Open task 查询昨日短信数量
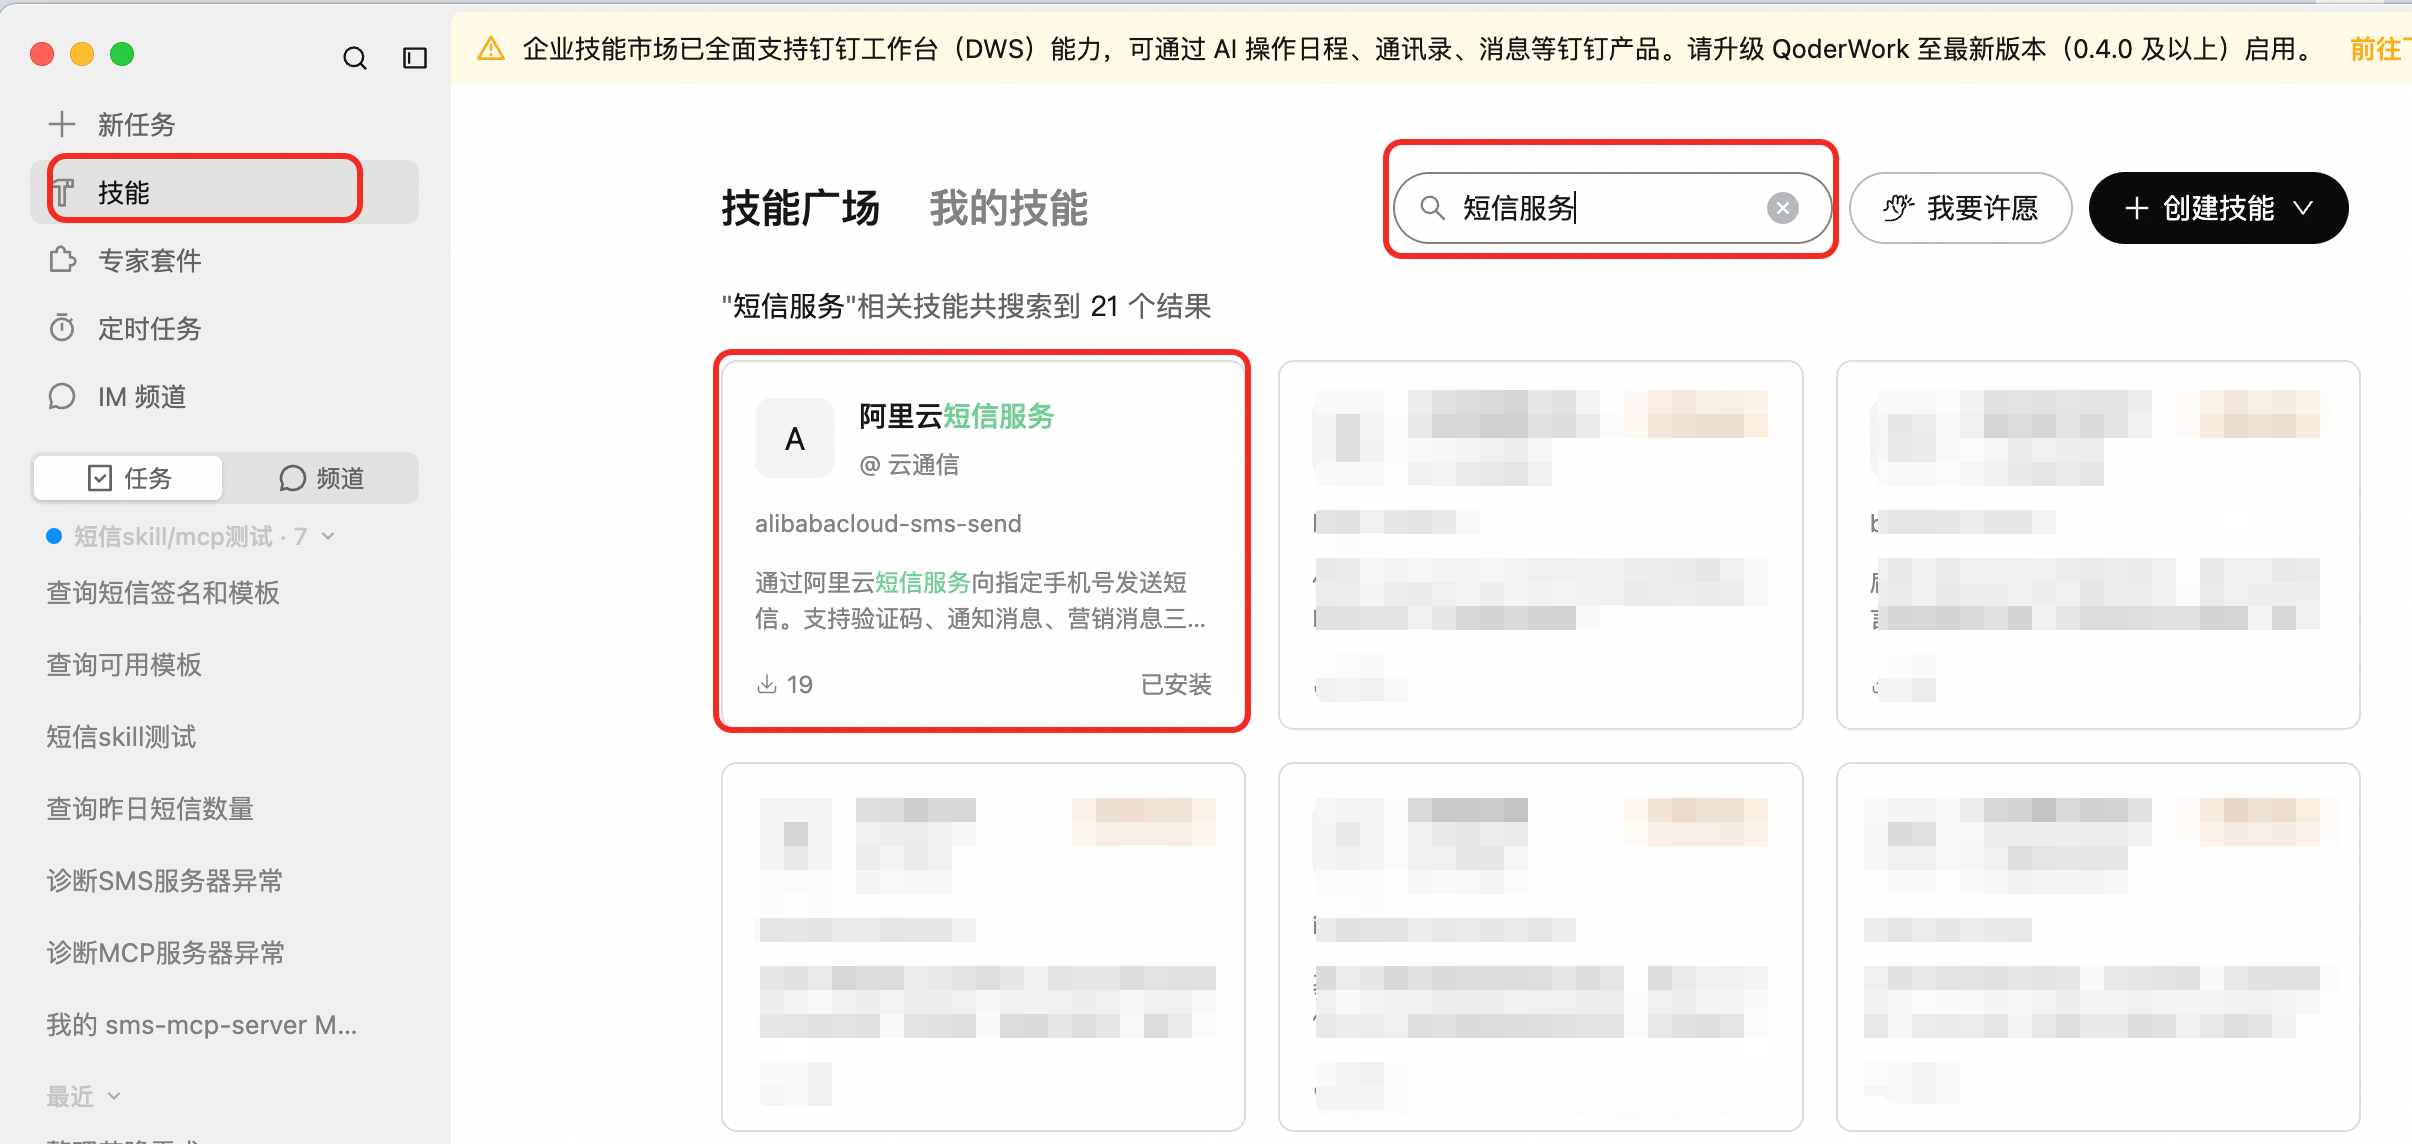Image resolution: width=2412 pixels, height=1144 pixels. coord(150,808)
